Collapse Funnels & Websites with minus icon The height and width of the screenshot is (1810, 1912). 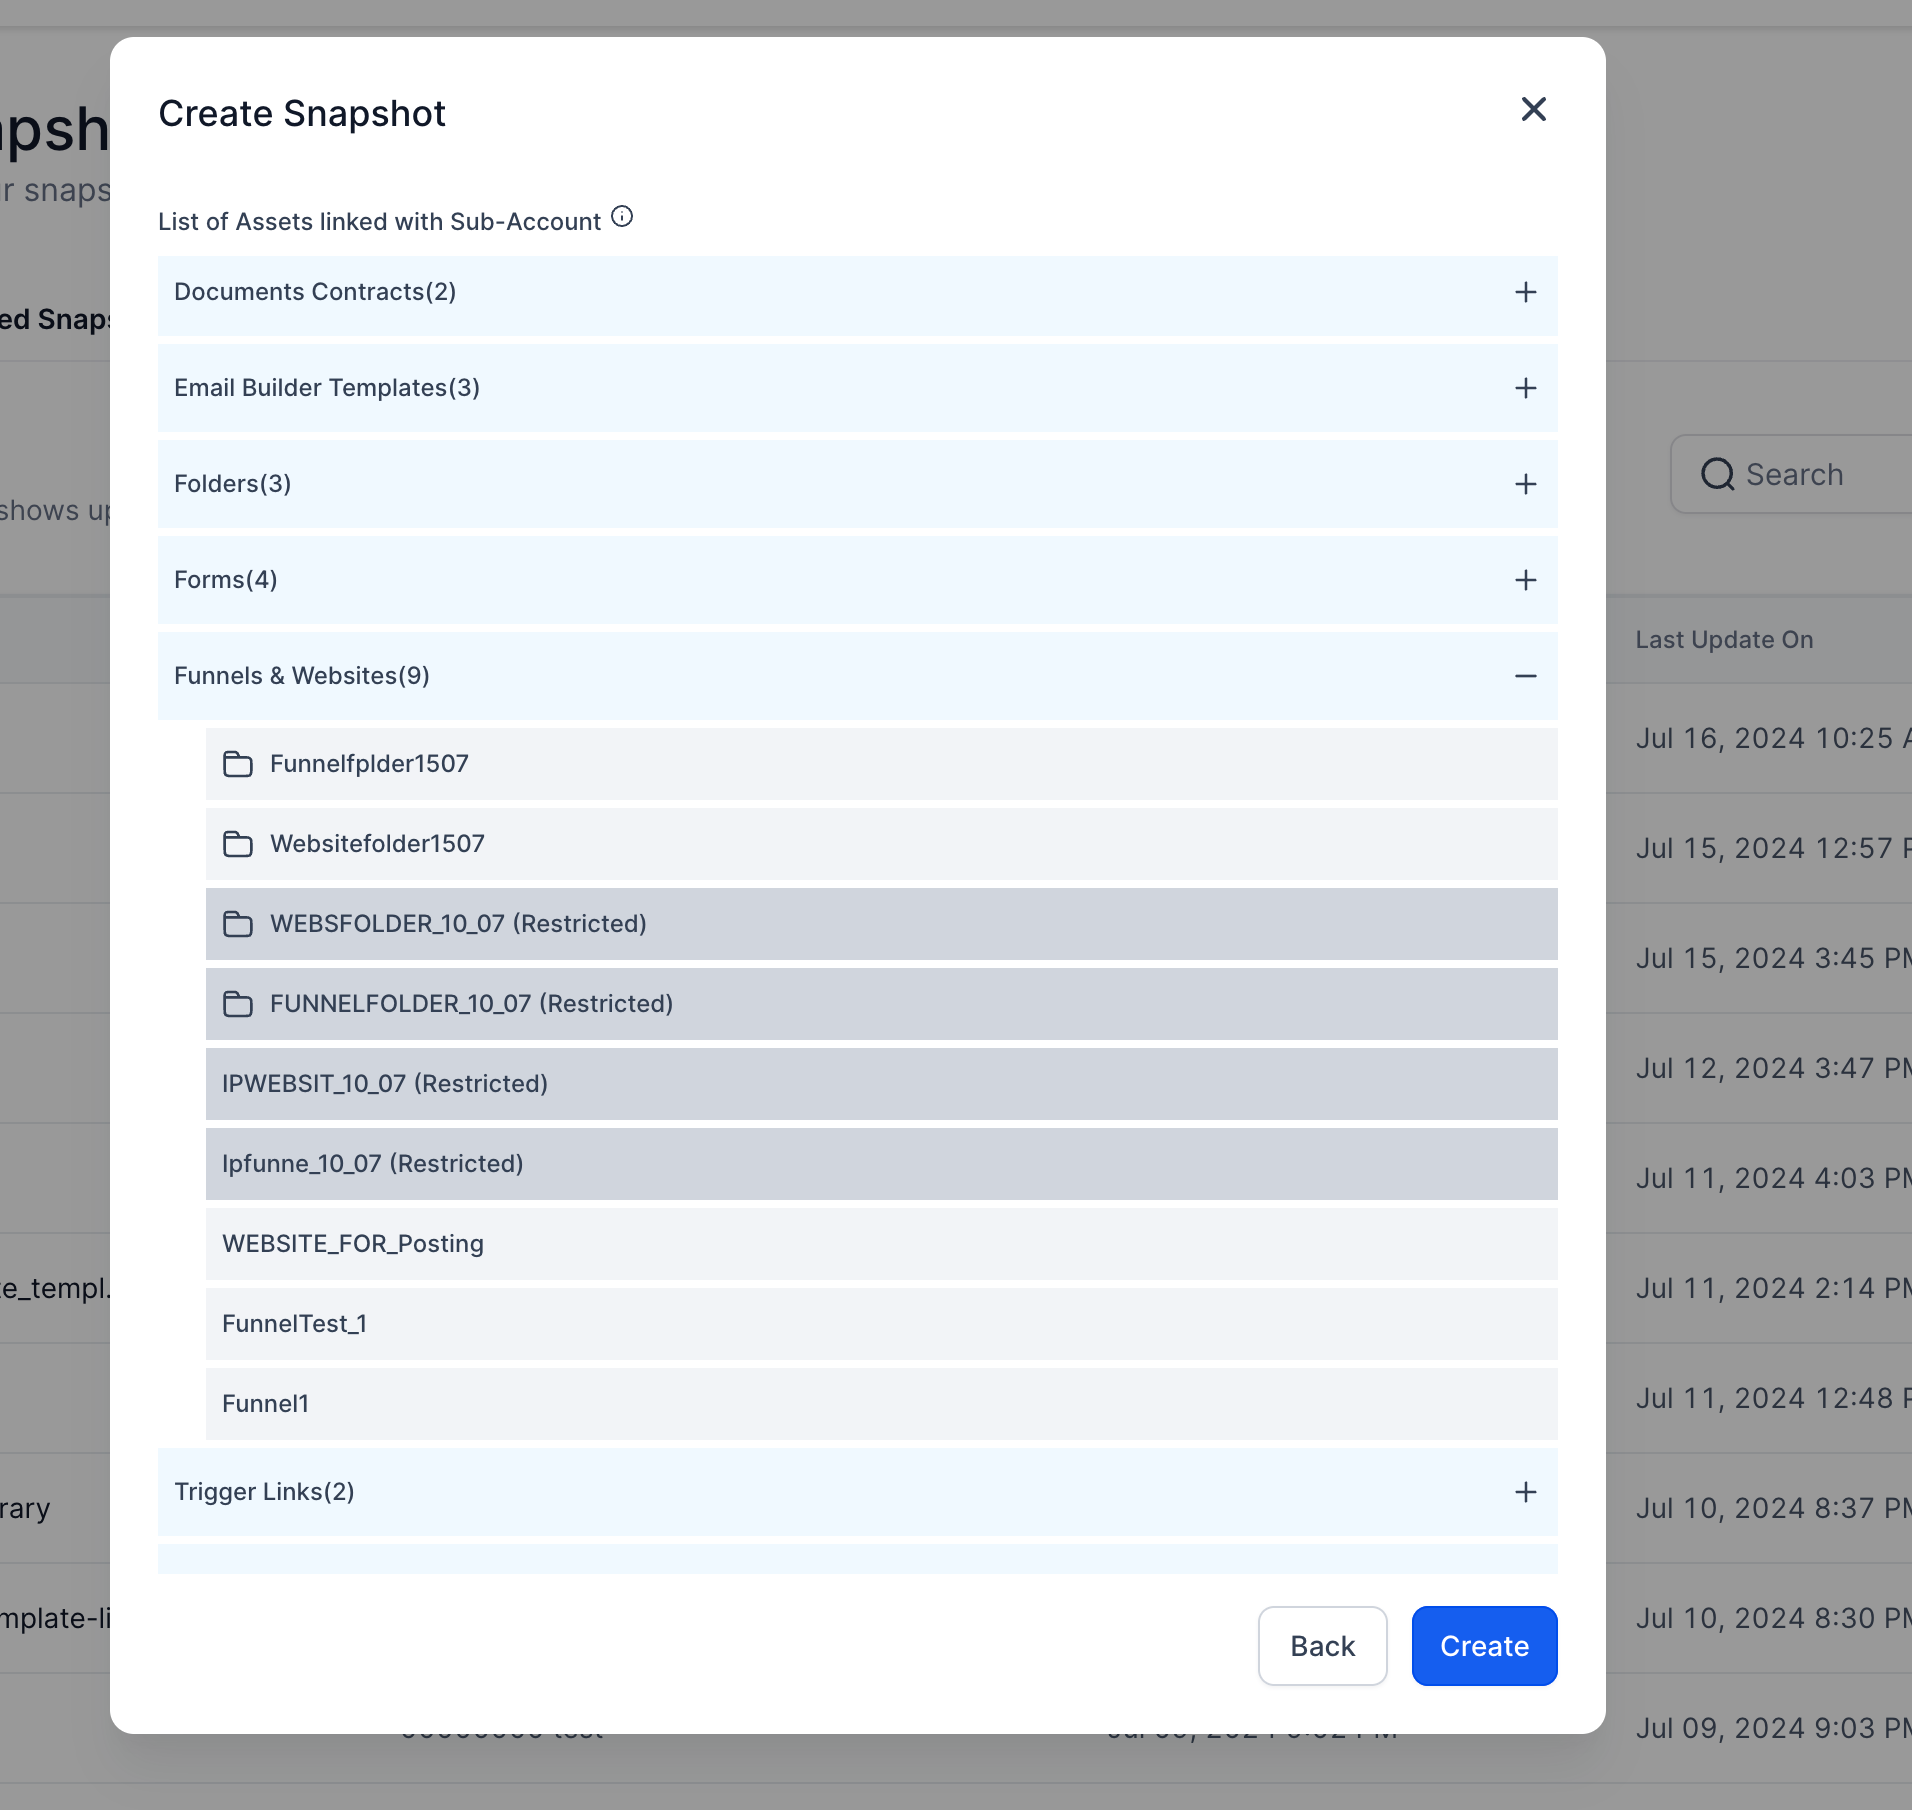point(1526,676)
